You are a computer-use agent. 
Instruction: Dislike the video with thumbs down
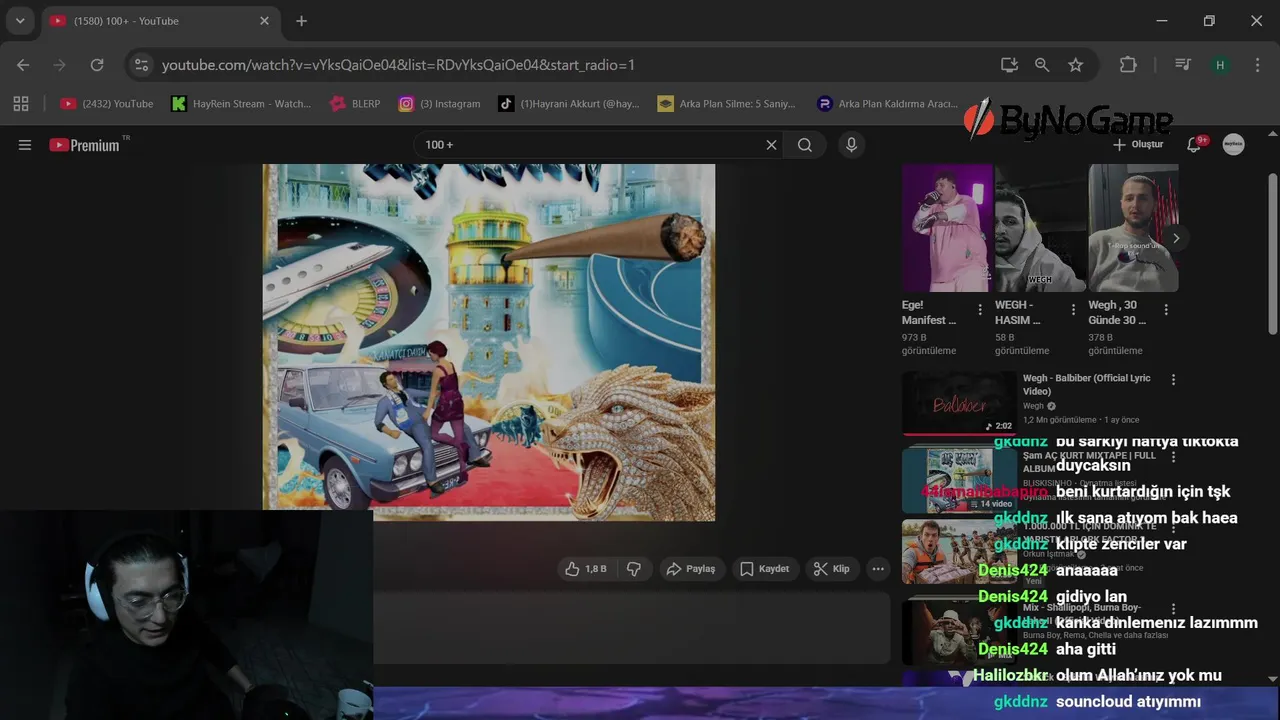tap(634, 569)
